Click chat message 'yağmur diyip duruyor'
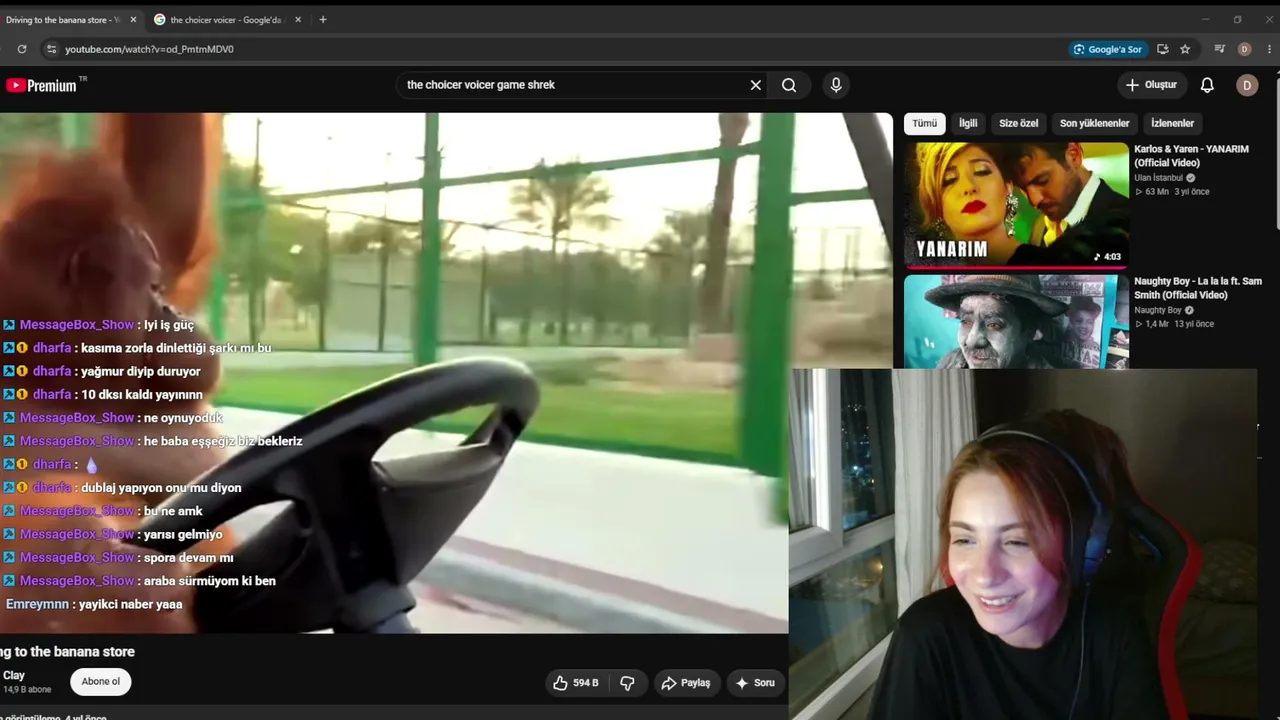 pos(141,372)
